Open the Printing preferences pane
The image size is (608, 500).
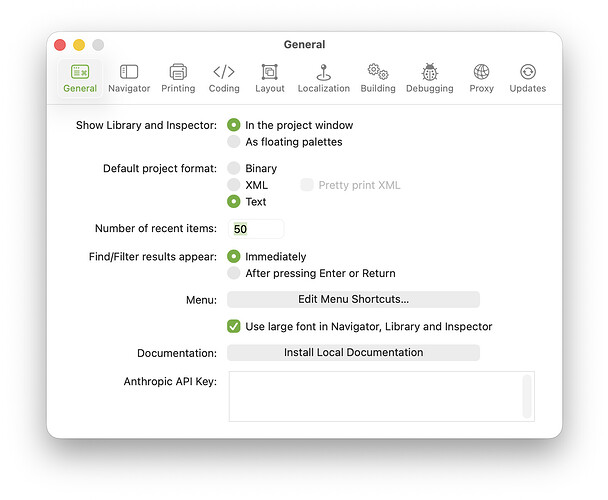pyautogui.click(x=178, y=79)
